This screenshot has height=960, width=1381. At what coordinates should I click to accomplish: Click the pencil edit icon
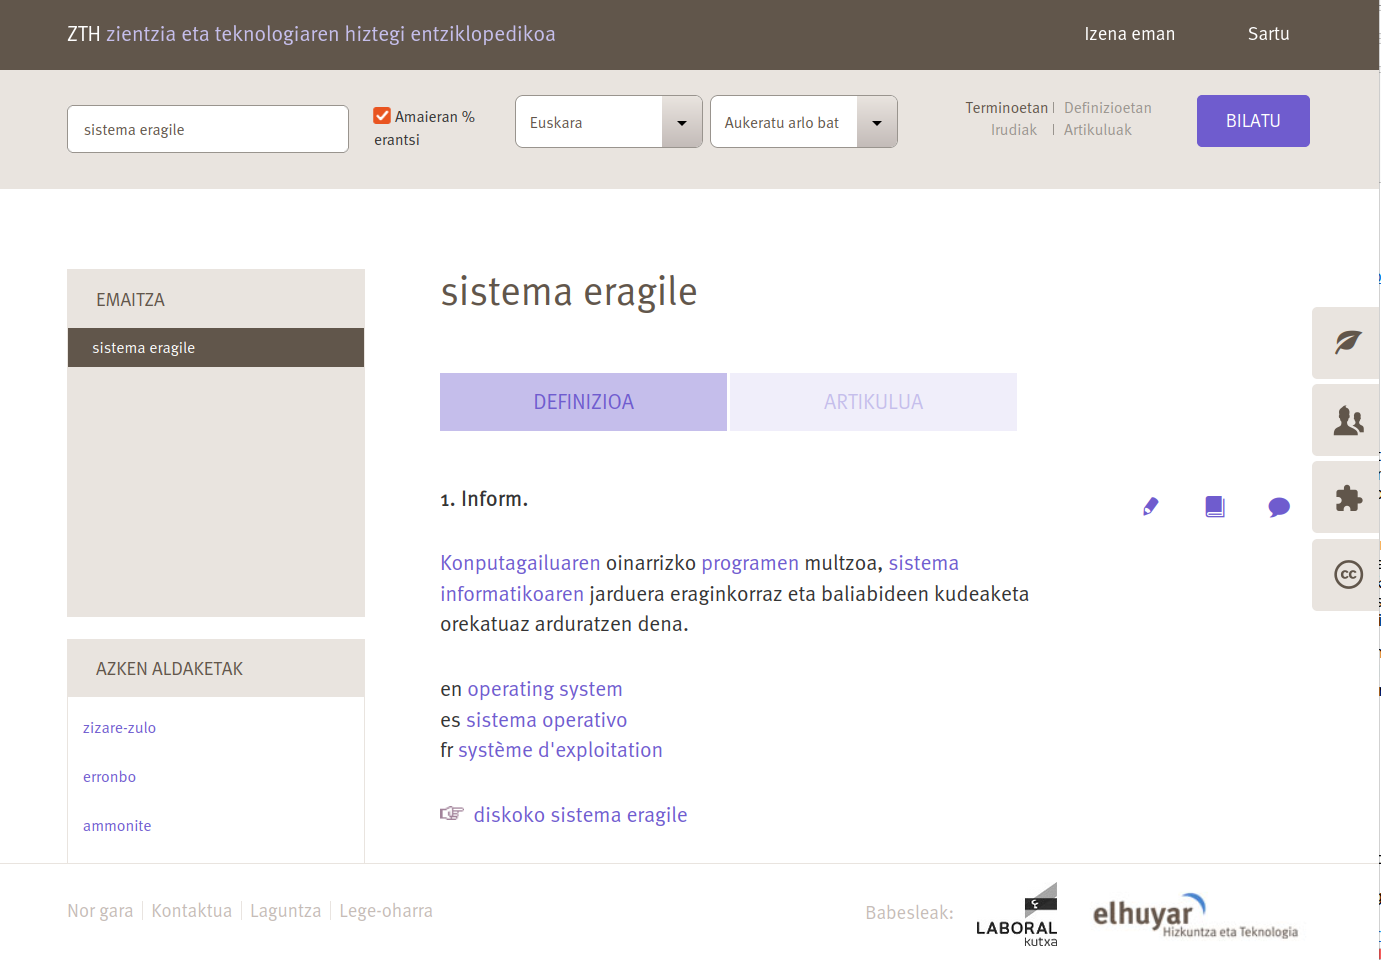pyautogui.click(x=1150, y=507)
